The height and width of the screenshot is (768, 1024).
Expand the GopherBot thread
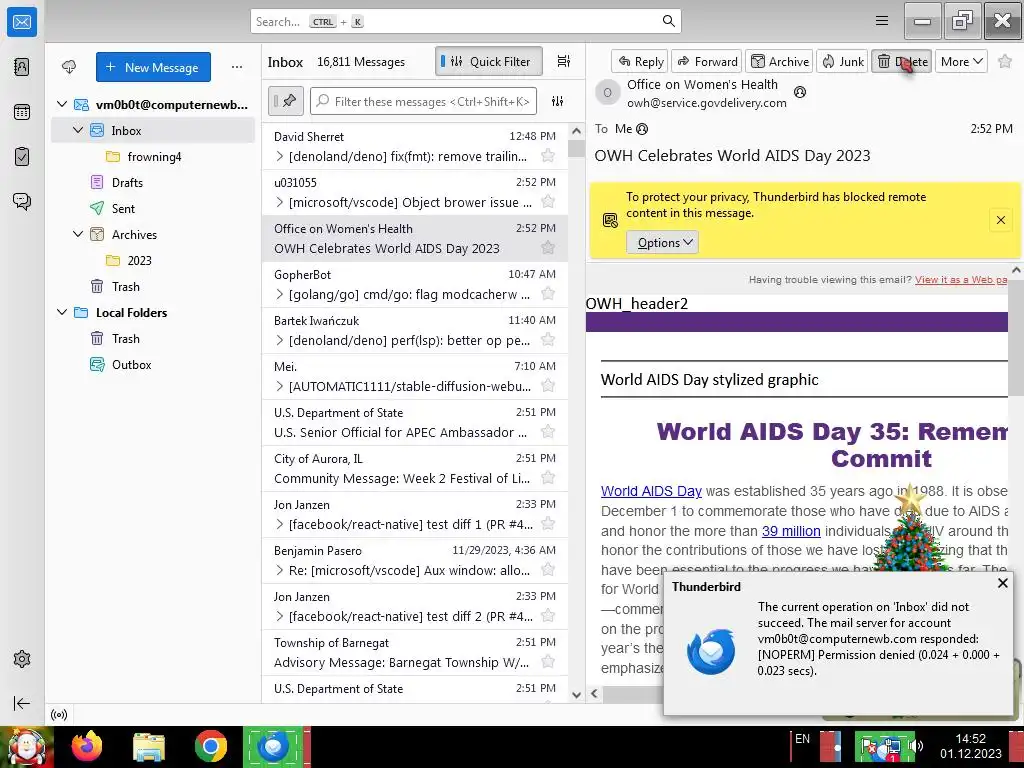point(280,295)
